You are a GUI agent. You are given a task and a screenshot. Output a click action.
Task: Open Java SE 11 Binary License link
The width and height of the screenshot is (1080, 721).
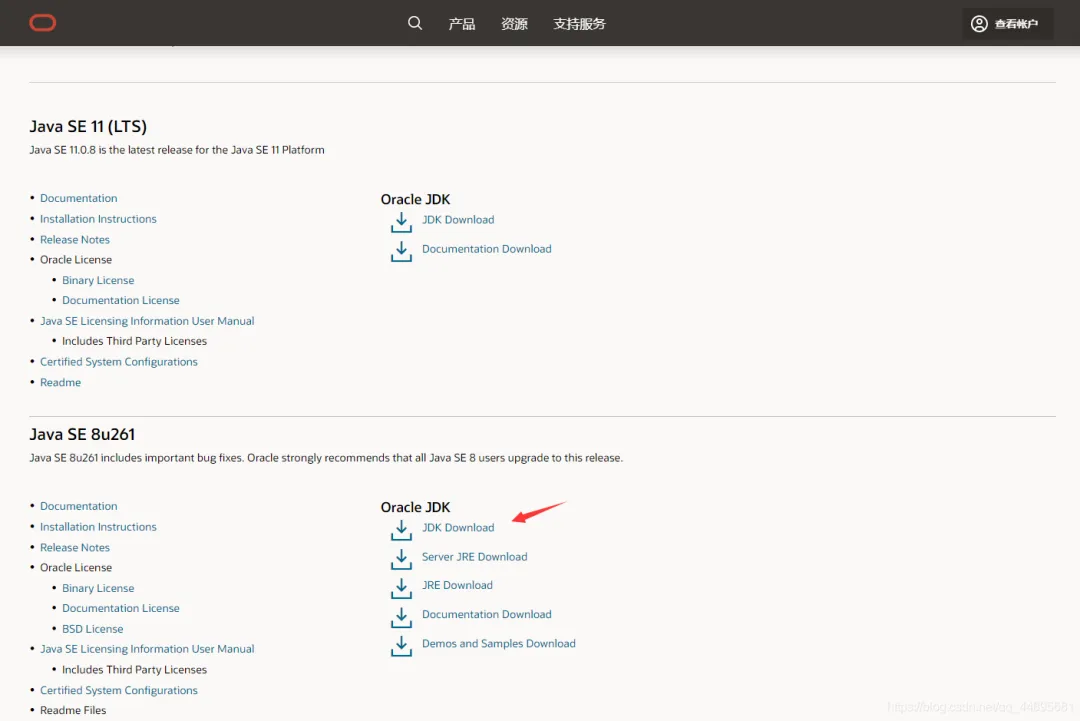pos(98,281)
